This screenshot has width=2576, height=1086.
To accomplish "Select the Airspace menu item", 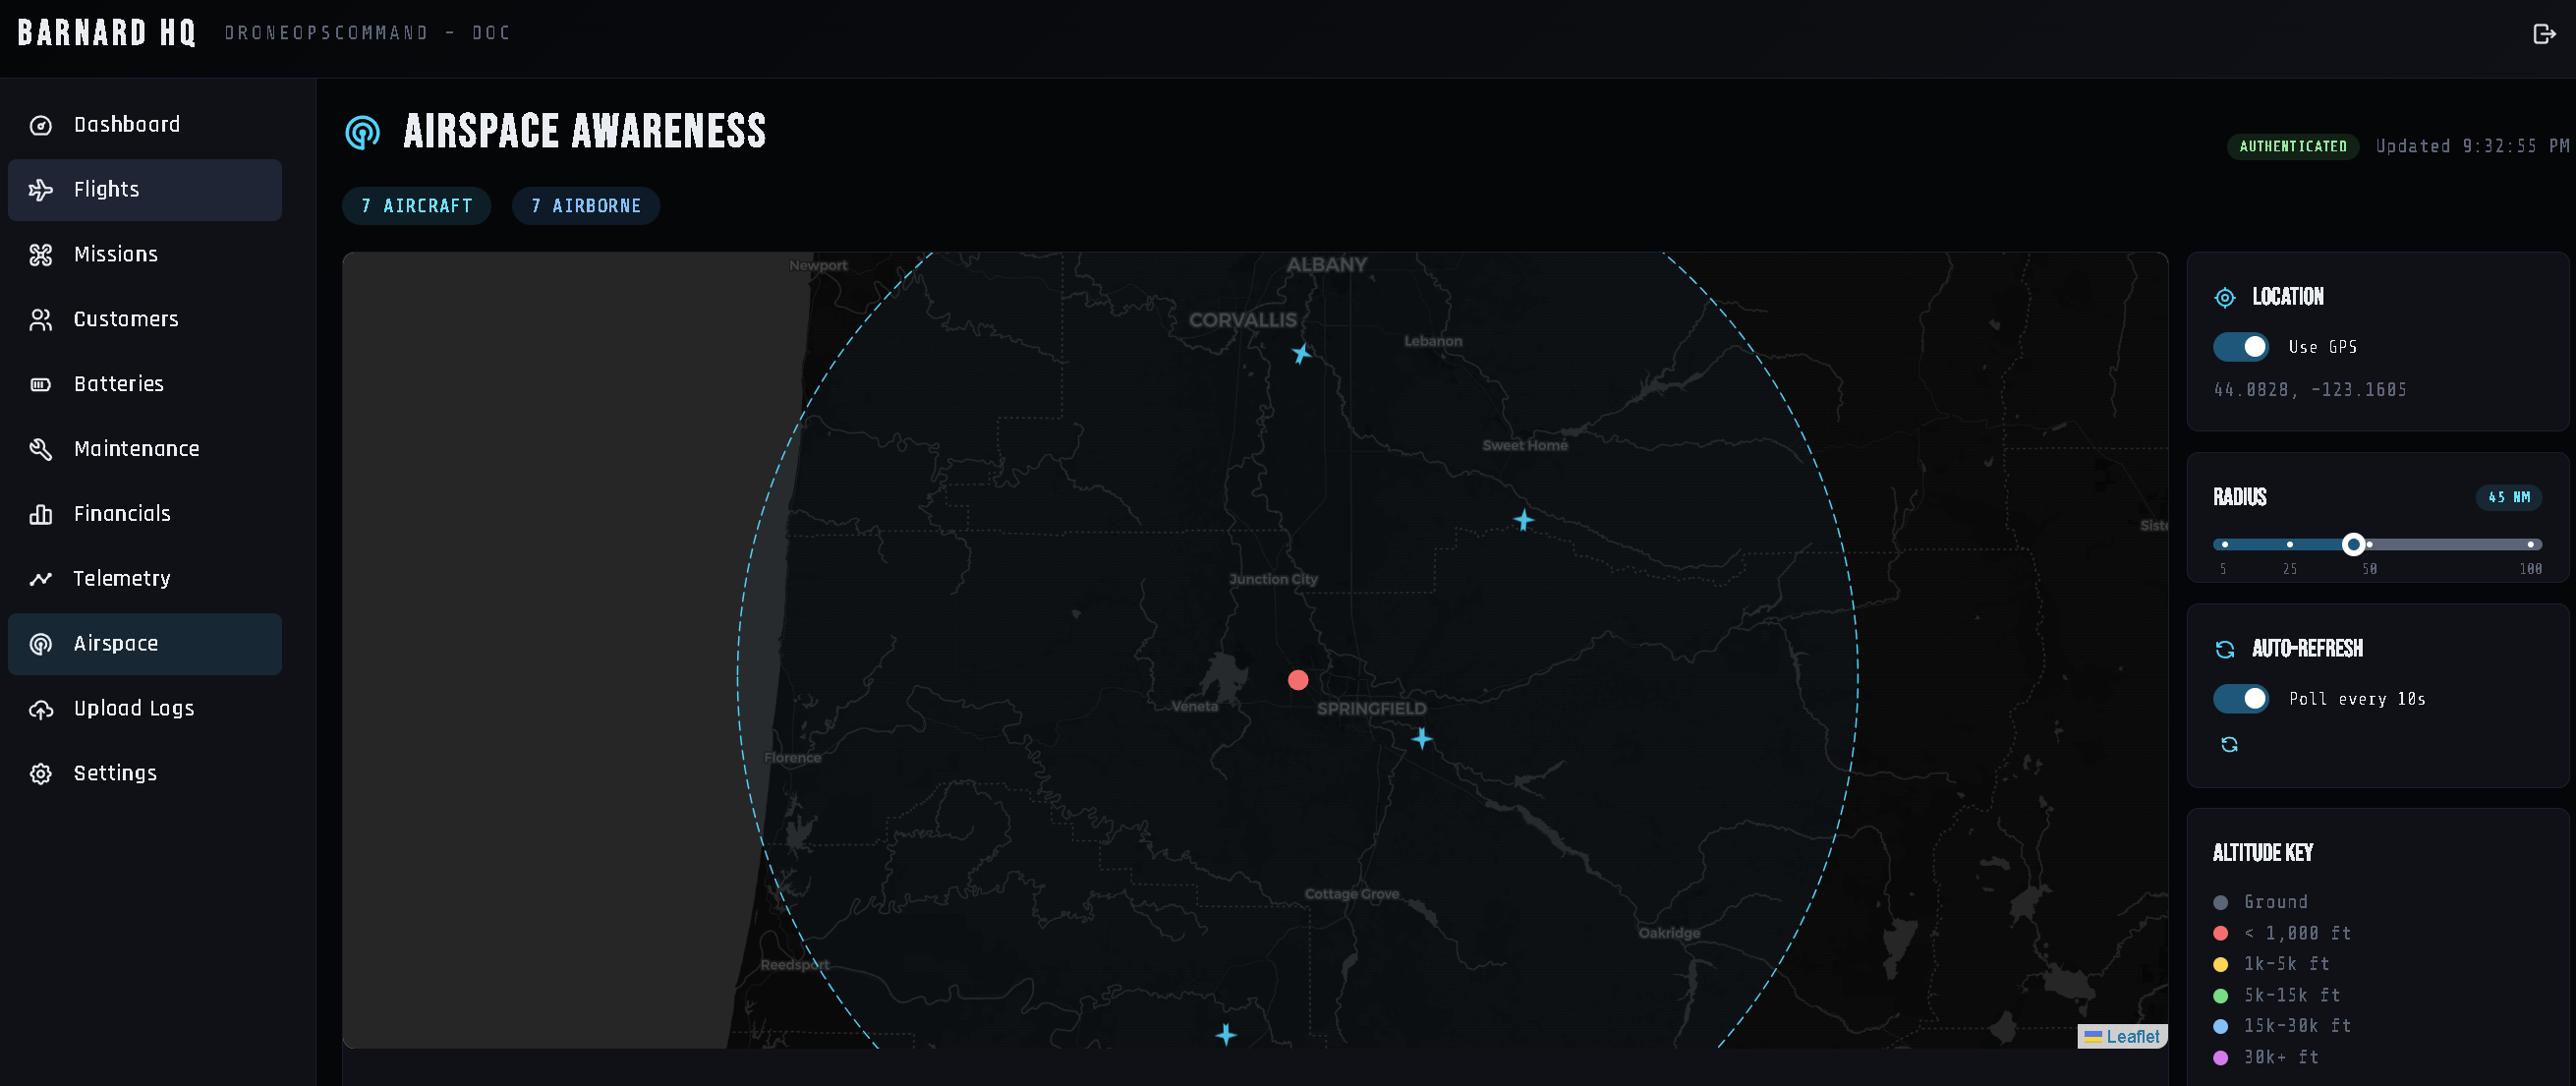I will pos(145,644).
